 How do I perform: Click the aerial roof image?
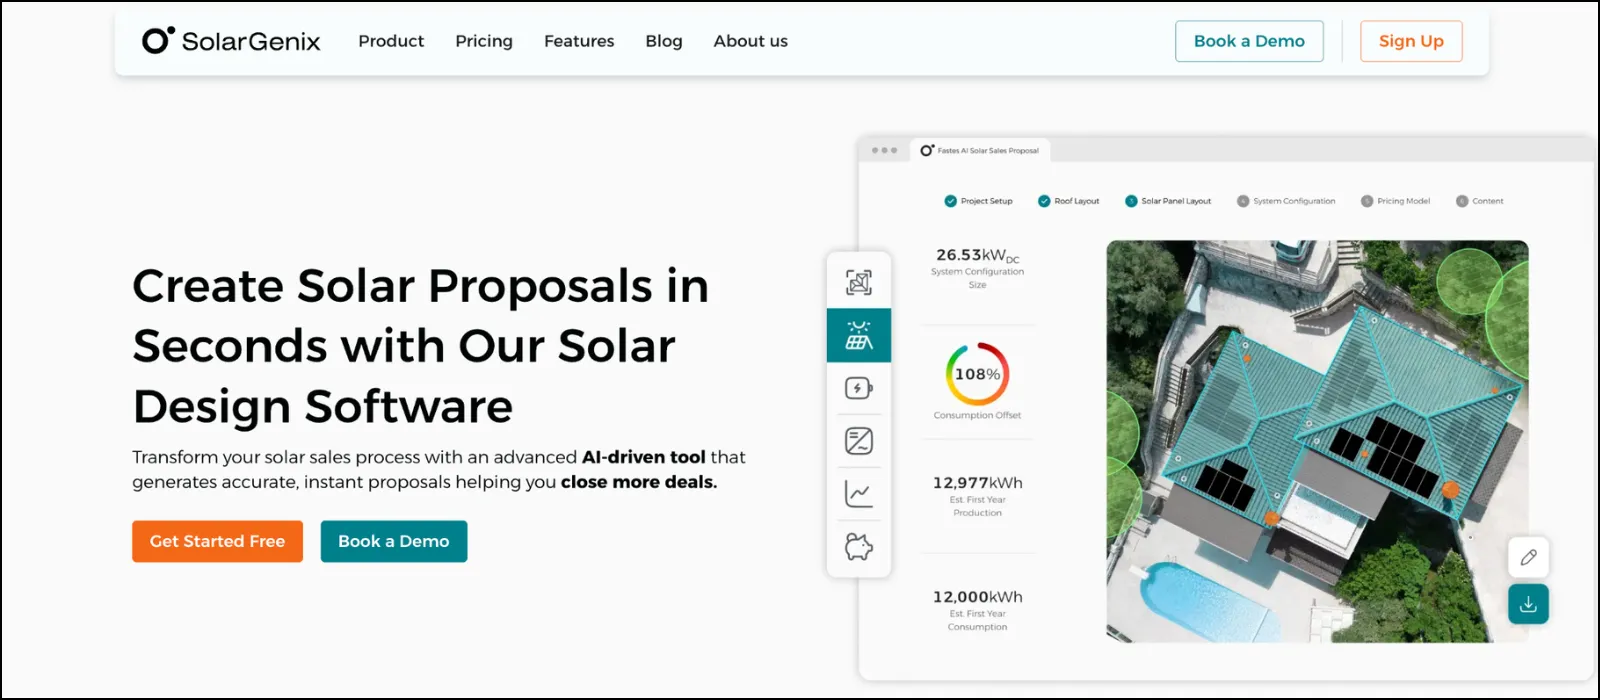[1317, 441]
